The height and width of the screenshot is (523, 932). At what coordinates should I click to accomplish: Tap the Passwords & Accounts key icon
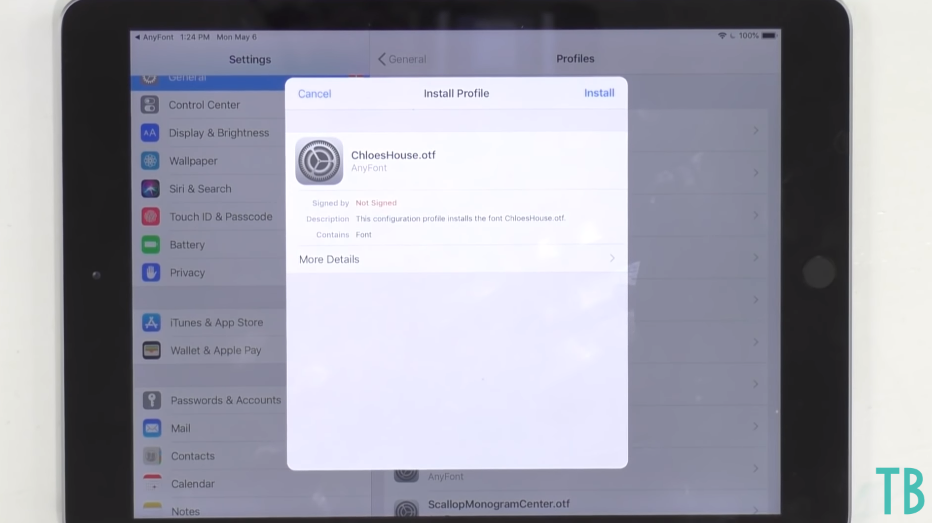(152, 401)
